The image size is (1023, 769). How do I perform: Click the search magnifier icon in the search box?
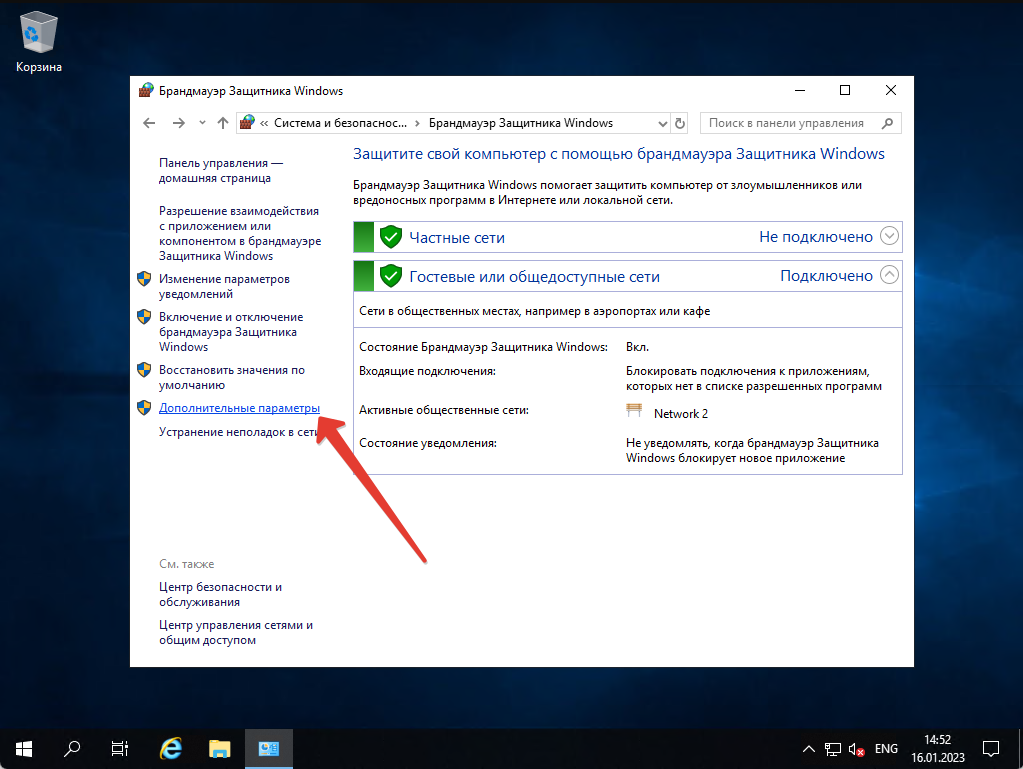coord(887,123)
